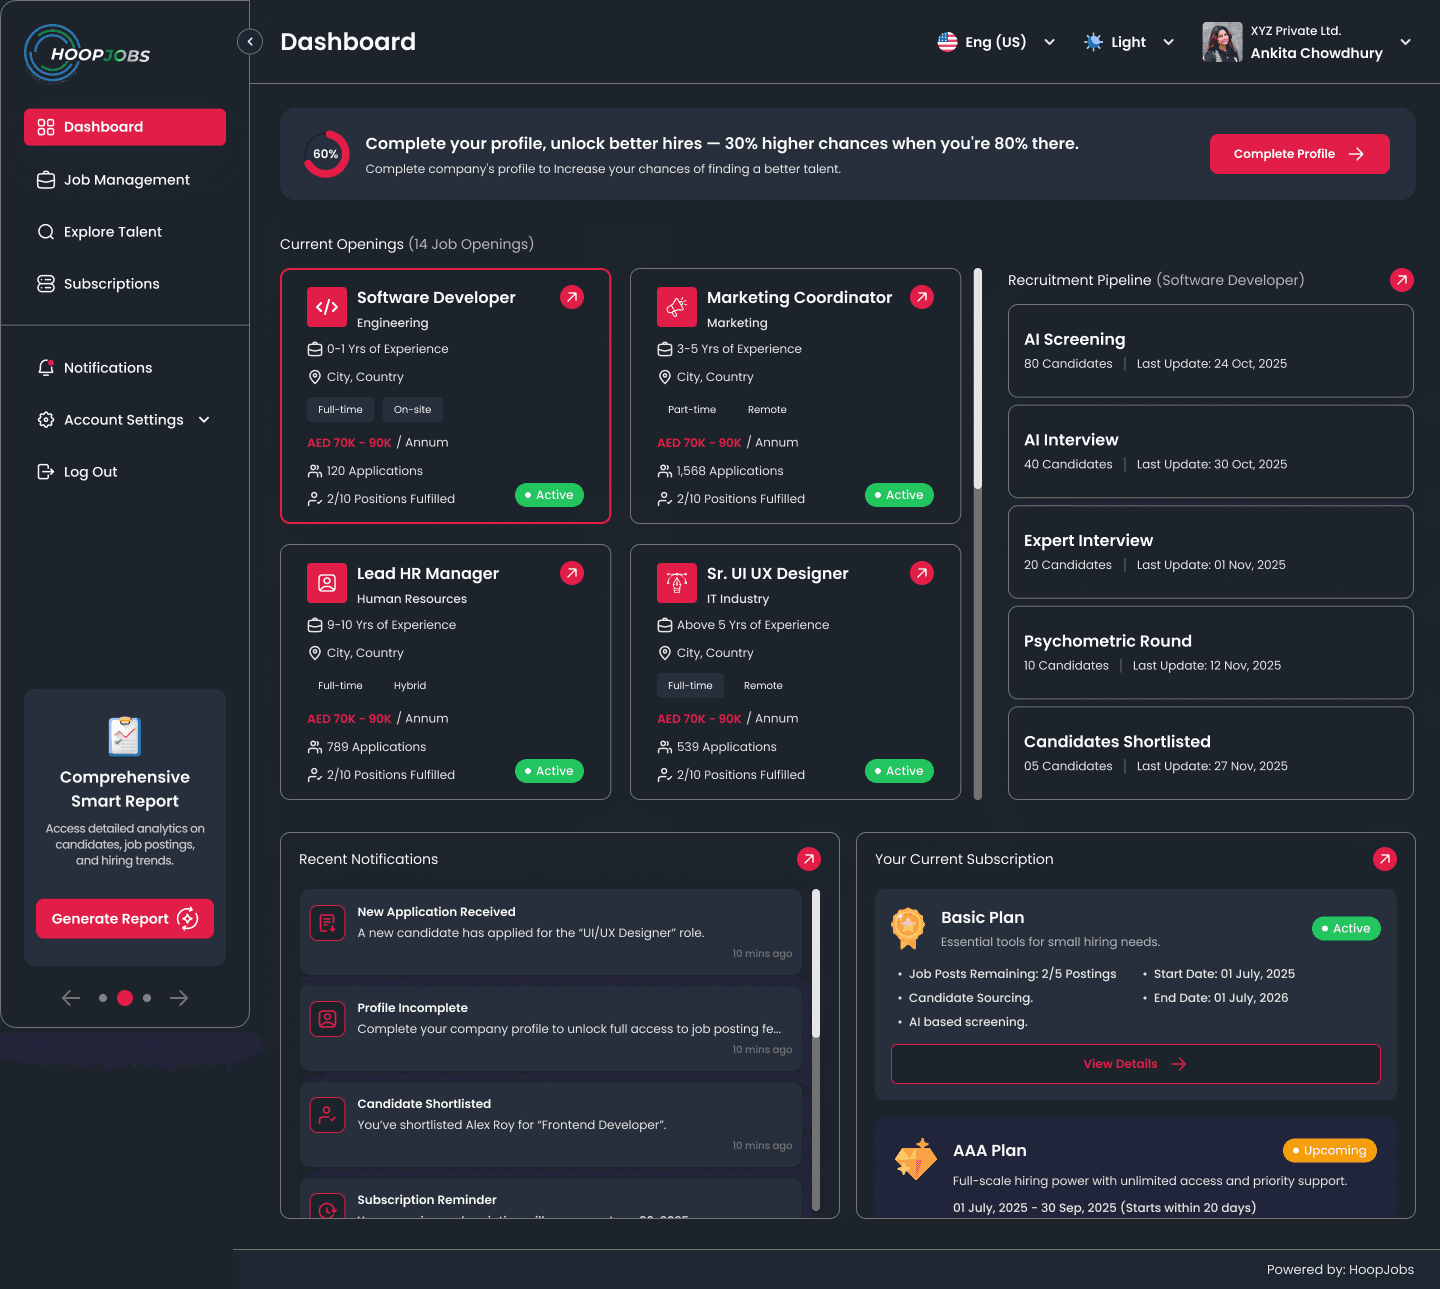The image size is (1440, 1289).
Task: Select the Job Management icon in sidebar
Action: point(46,179)
